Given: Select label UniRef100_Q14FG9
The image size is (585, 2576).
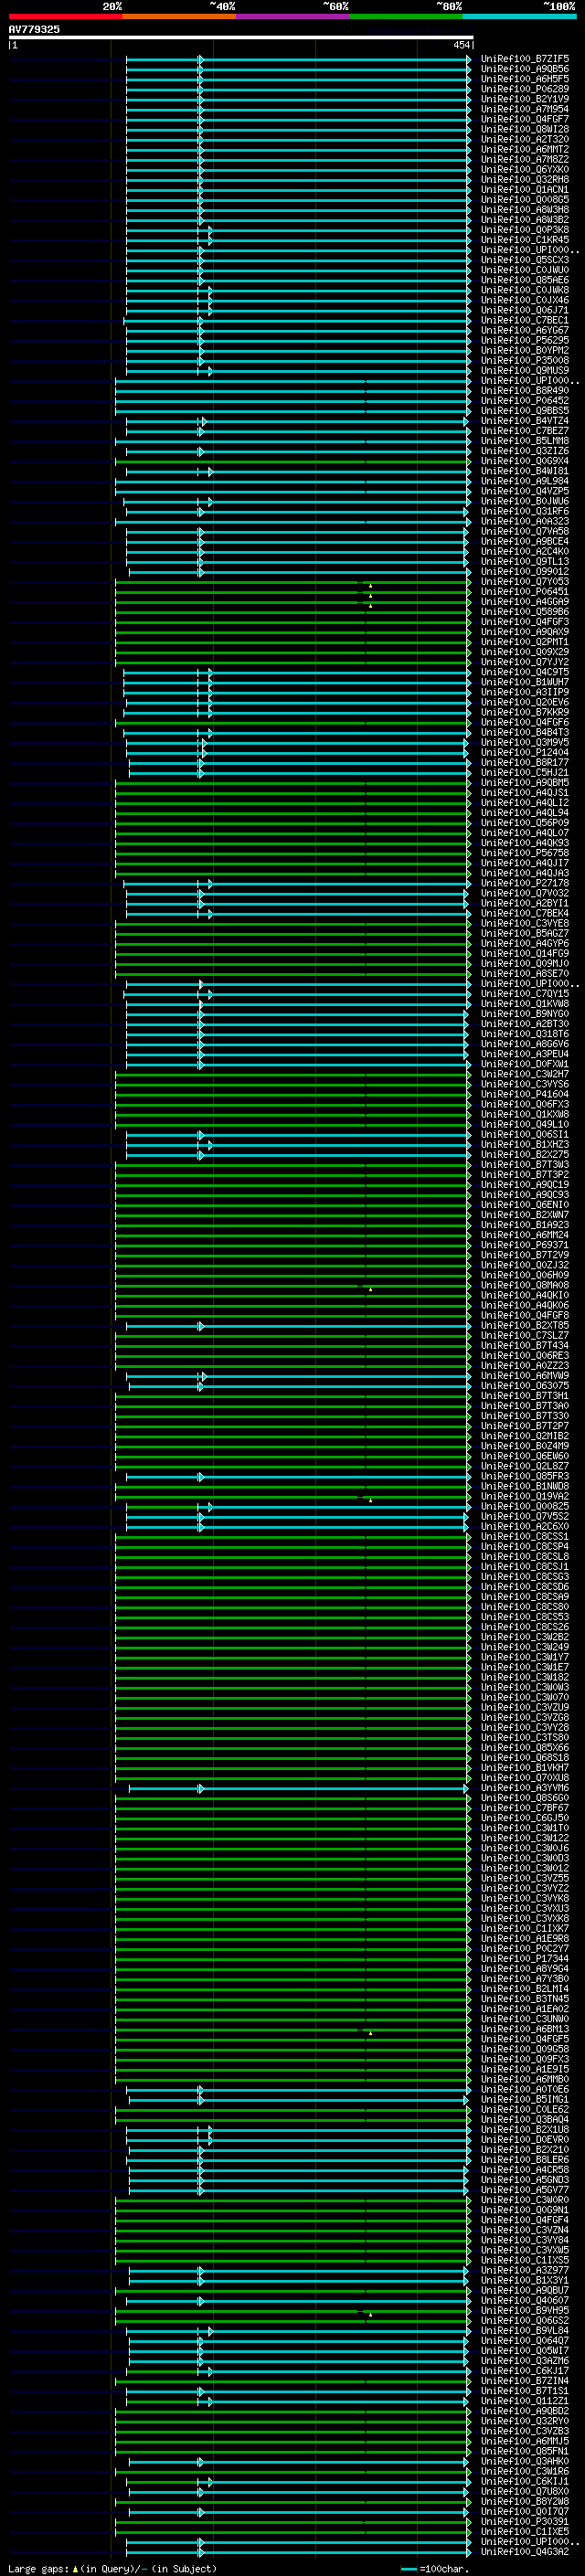Looking at the screenshot, I should click(x=525, y=953).
